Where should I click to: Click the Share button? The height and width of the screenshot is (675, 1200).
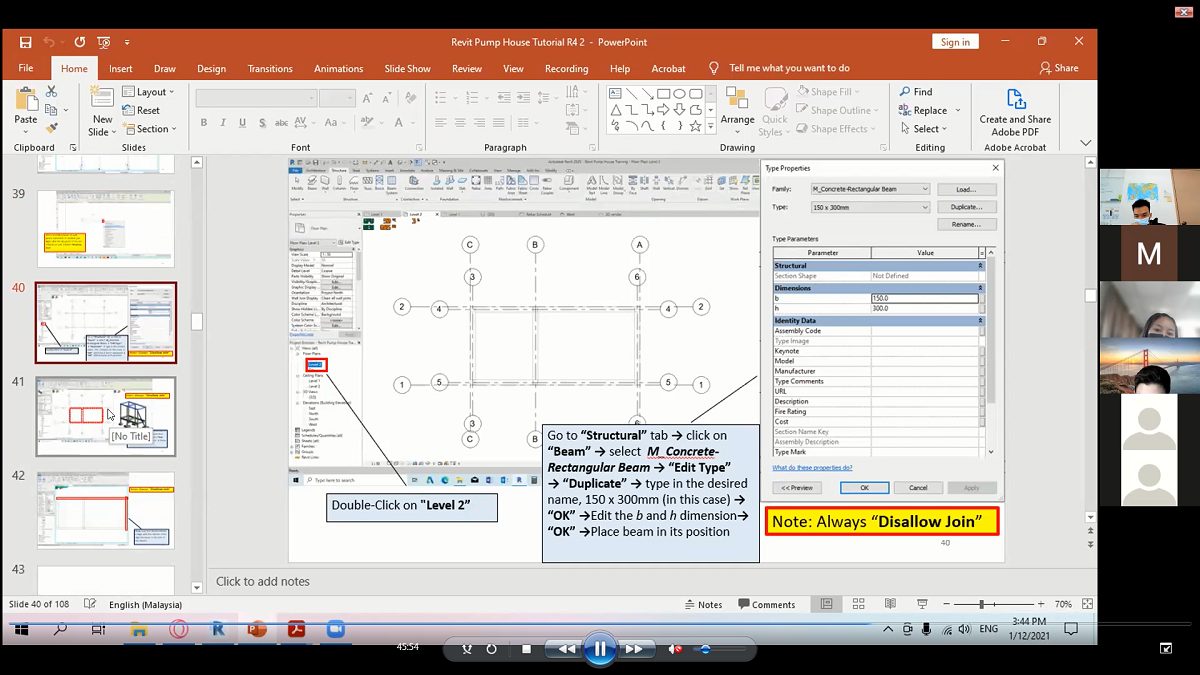(x=1059, y=68)
